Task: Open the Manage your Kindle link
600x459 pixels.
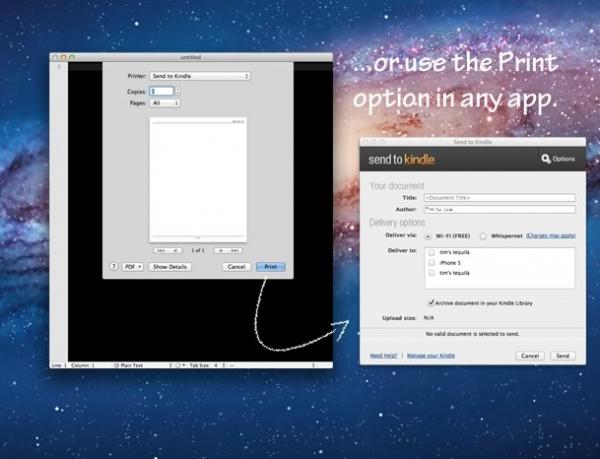Action: 431,356
